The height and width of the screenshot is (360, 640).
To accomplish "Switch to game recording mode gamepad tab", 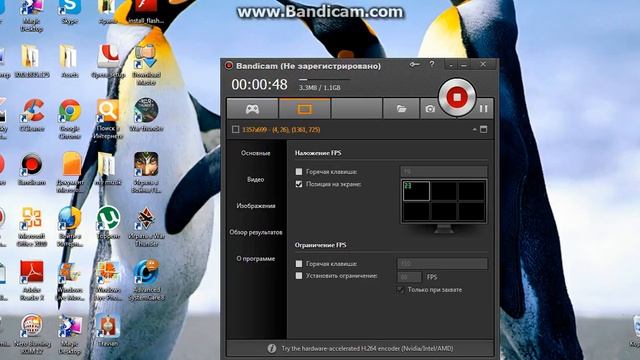I will (x=252, y=109).
